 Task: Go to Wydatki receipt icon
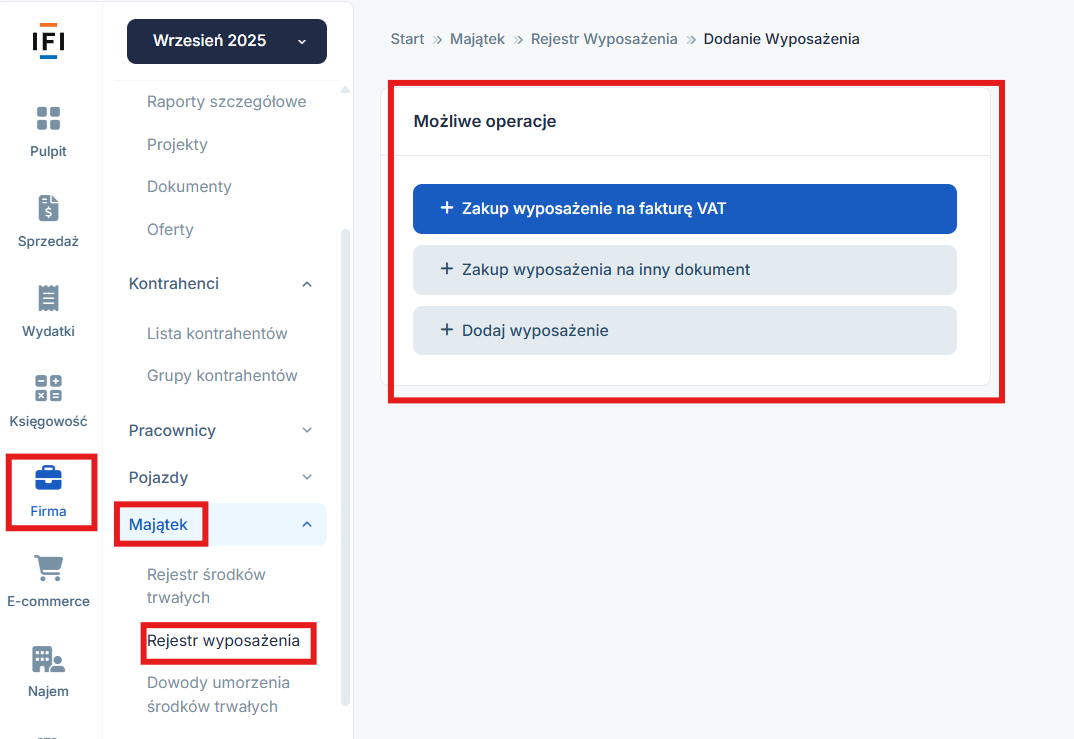coord(48,298)
